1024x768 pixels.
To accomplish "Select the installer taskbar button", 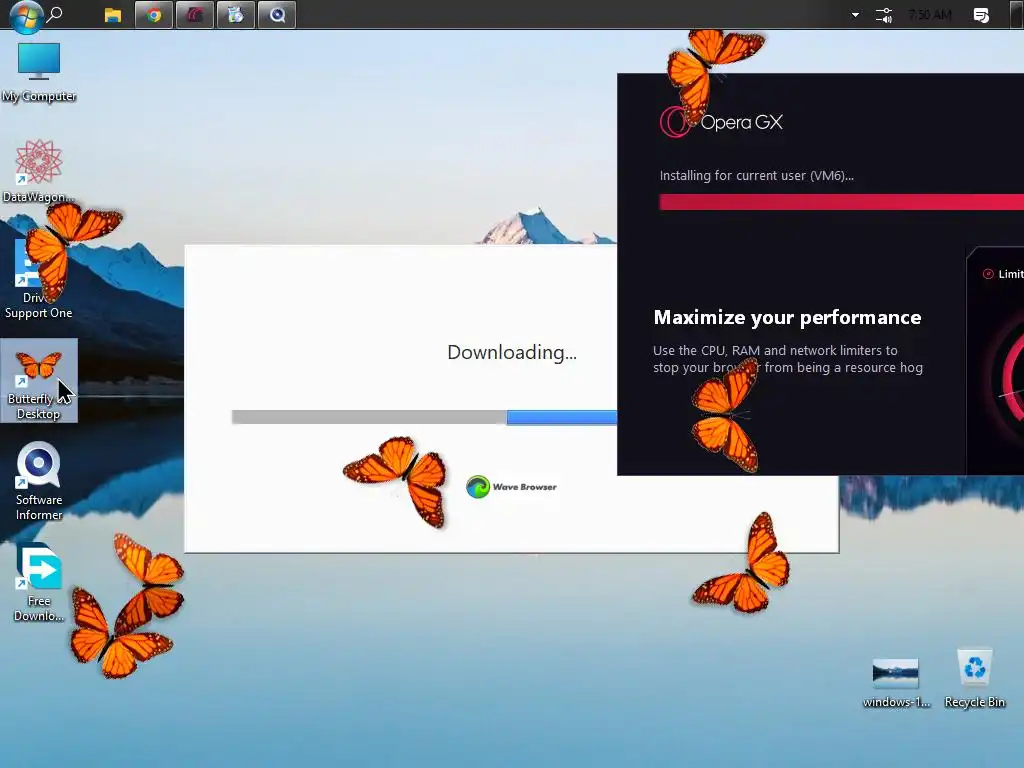I will coord(236,14).
